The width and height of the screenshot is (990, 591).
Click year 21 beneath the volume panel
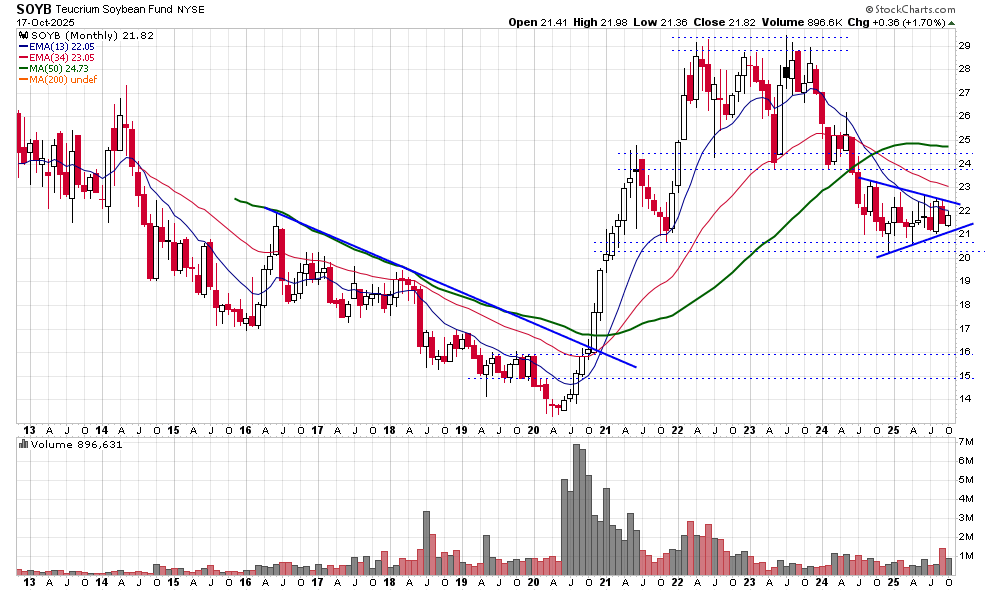coord(605,582)
